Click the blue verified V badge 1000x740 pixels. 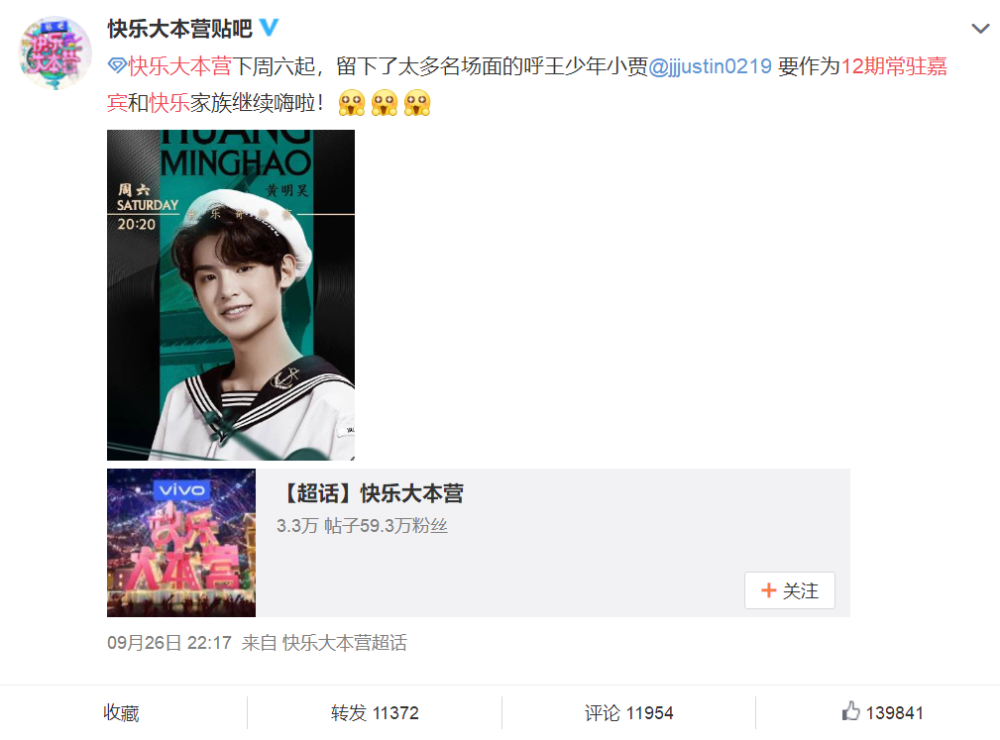(269, 27)
